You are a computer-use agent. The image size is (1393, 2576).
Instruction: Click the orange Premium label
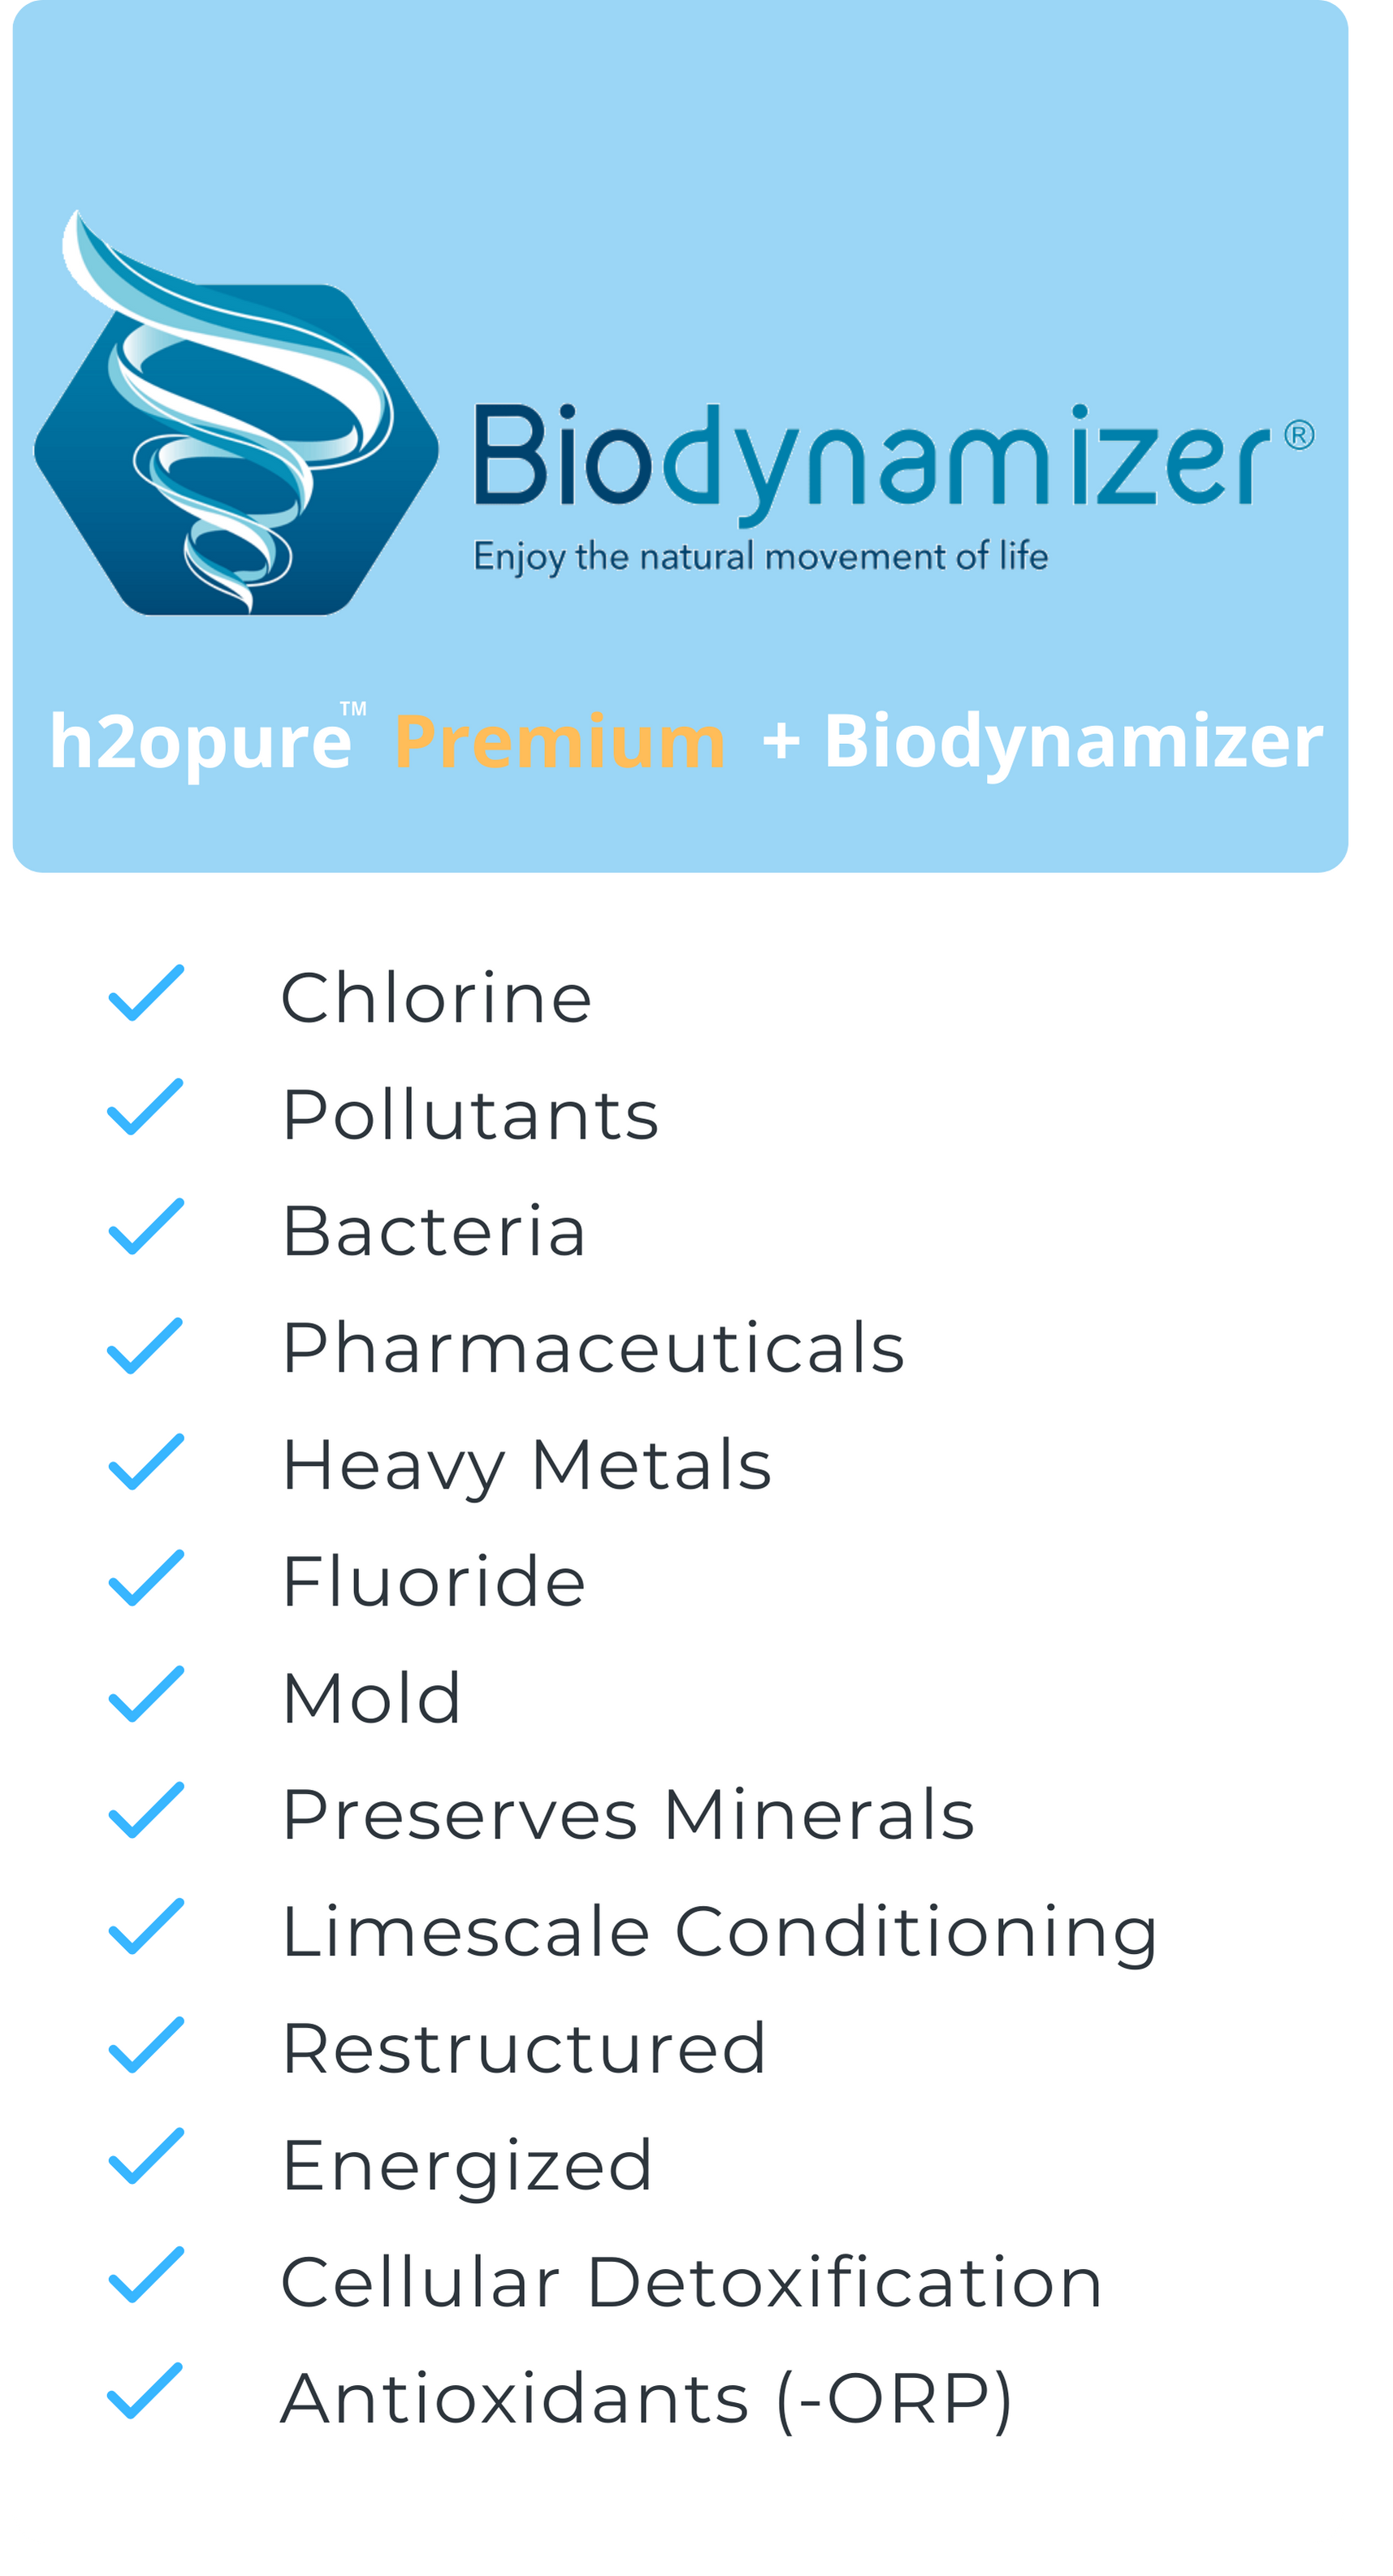(560, 742)
